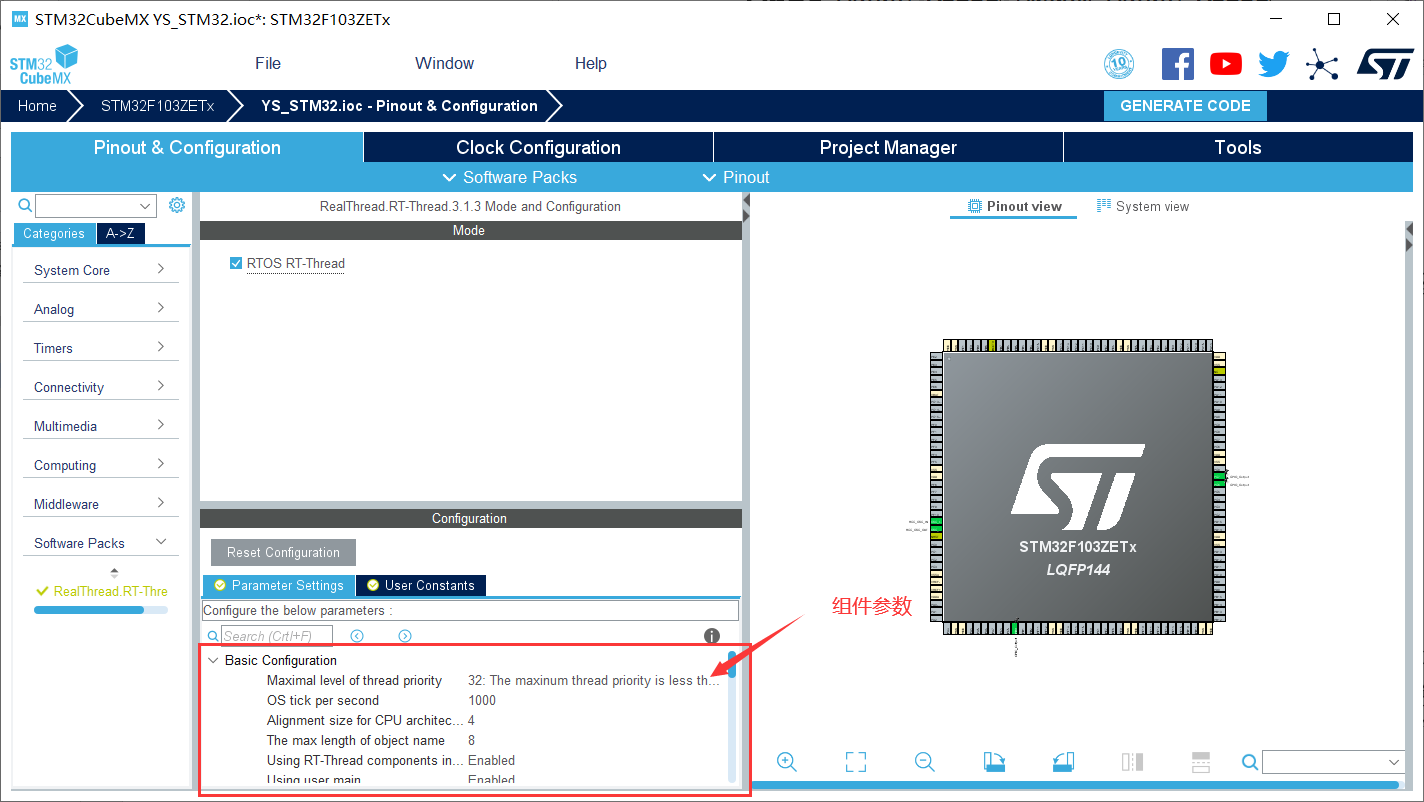
Task: Rotate the chip clockwise
Action: coord(994,762)
